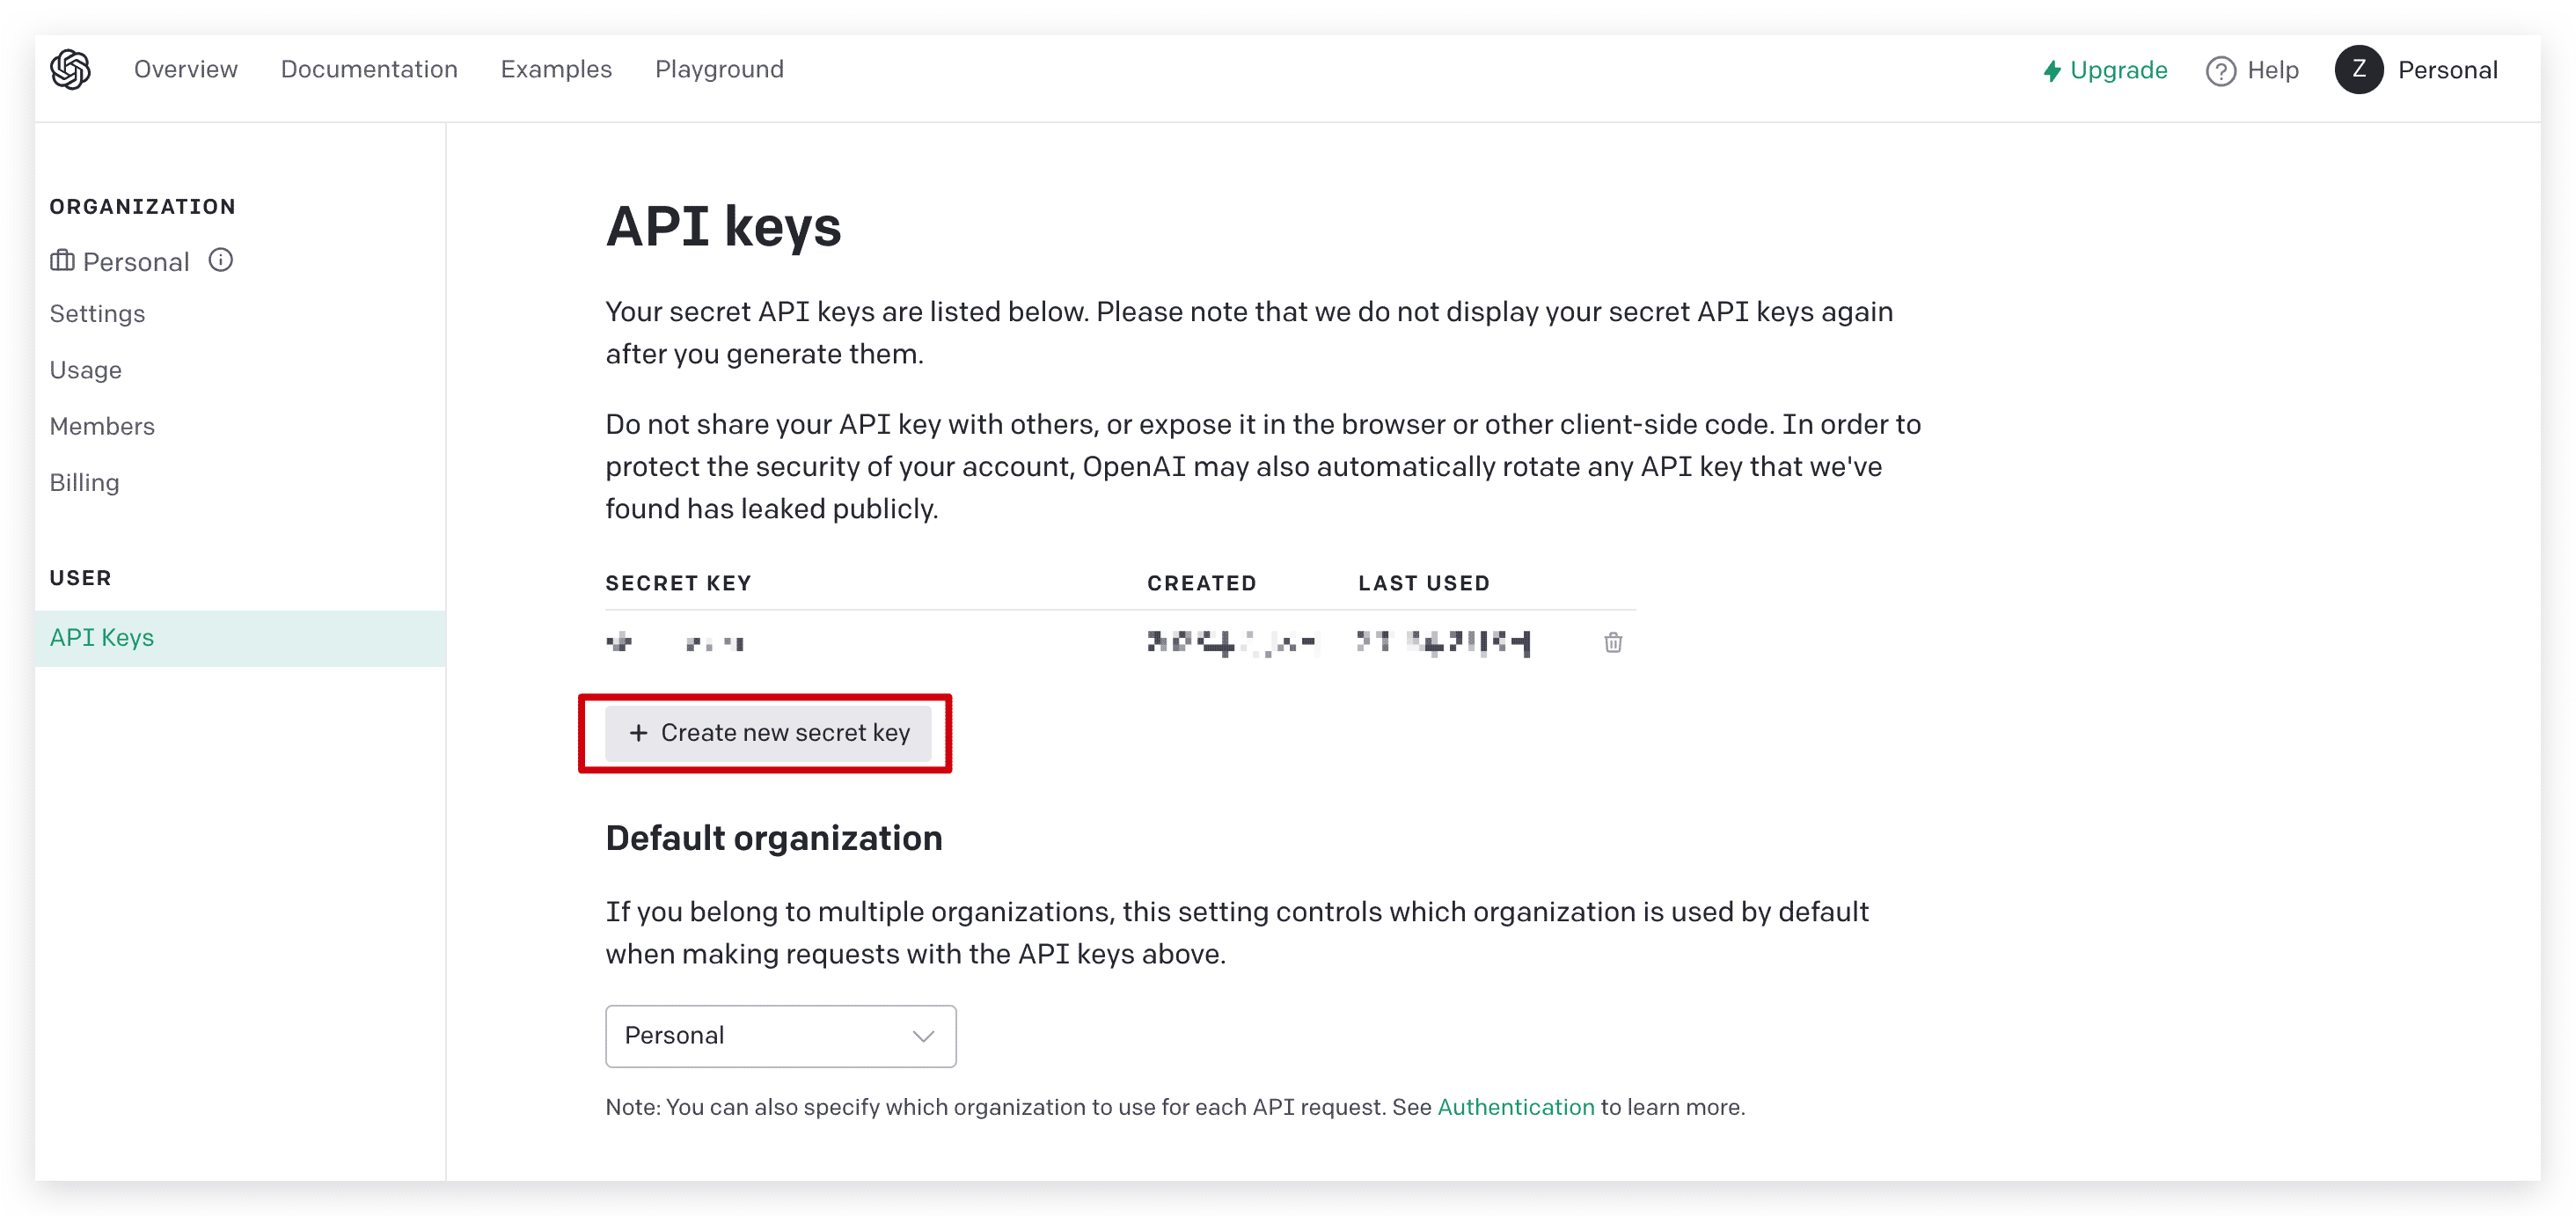This screenshot has height=1216, width=2576.
Task: Open the Playground tab
Action: pos(719,69)
